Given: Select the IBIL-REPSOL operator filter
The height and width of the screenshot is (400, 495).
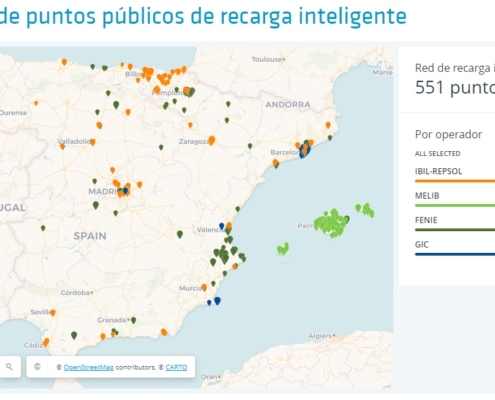Looking at the screenshot, I should 438,171.
